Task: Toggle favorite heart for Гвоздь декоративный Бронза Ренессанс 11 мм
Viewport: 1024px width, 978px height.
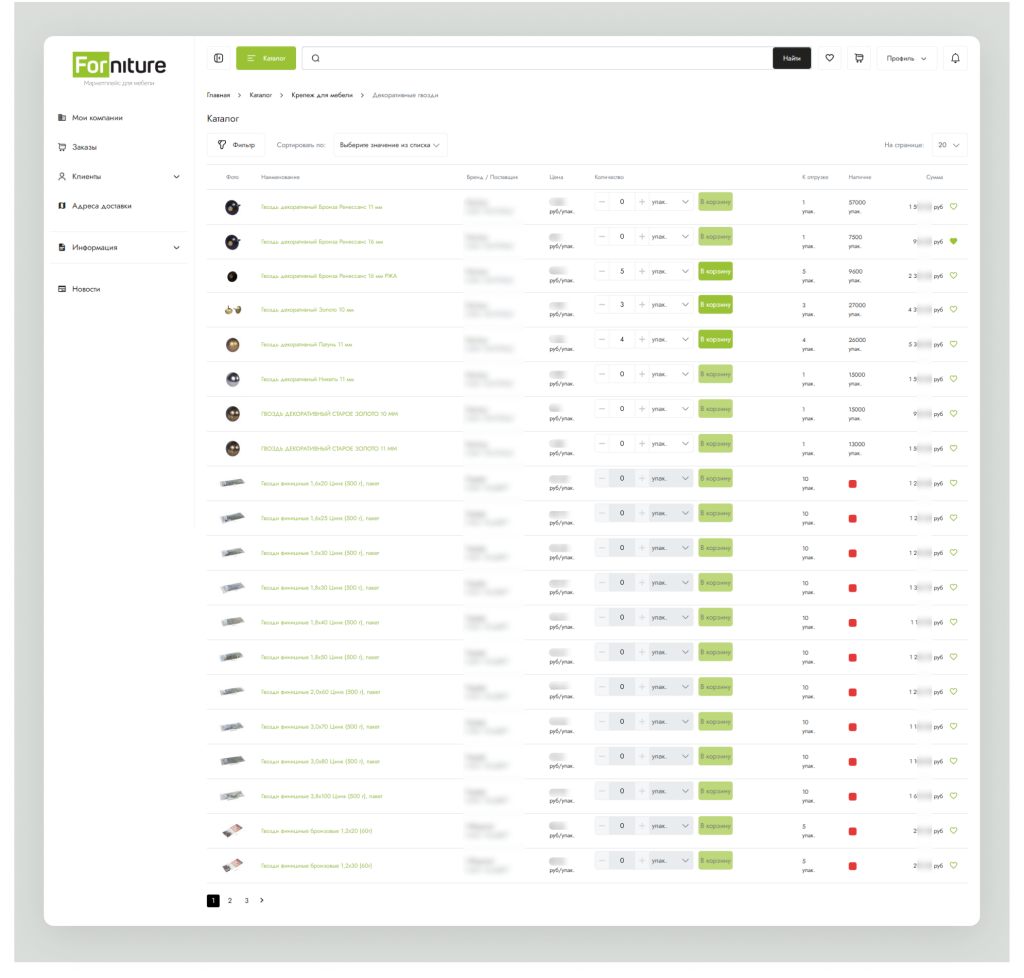Action: coord(953,207)
